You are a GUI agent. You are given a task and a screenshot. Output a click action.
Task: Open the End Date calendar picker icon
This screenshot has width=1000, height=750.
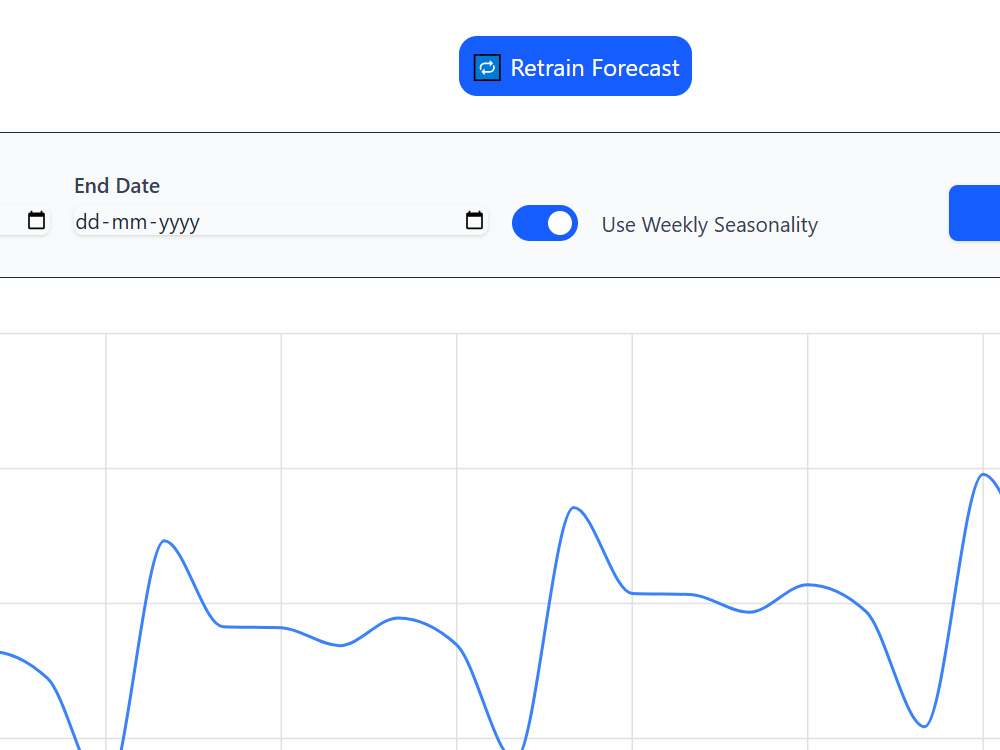pos(474,221)
